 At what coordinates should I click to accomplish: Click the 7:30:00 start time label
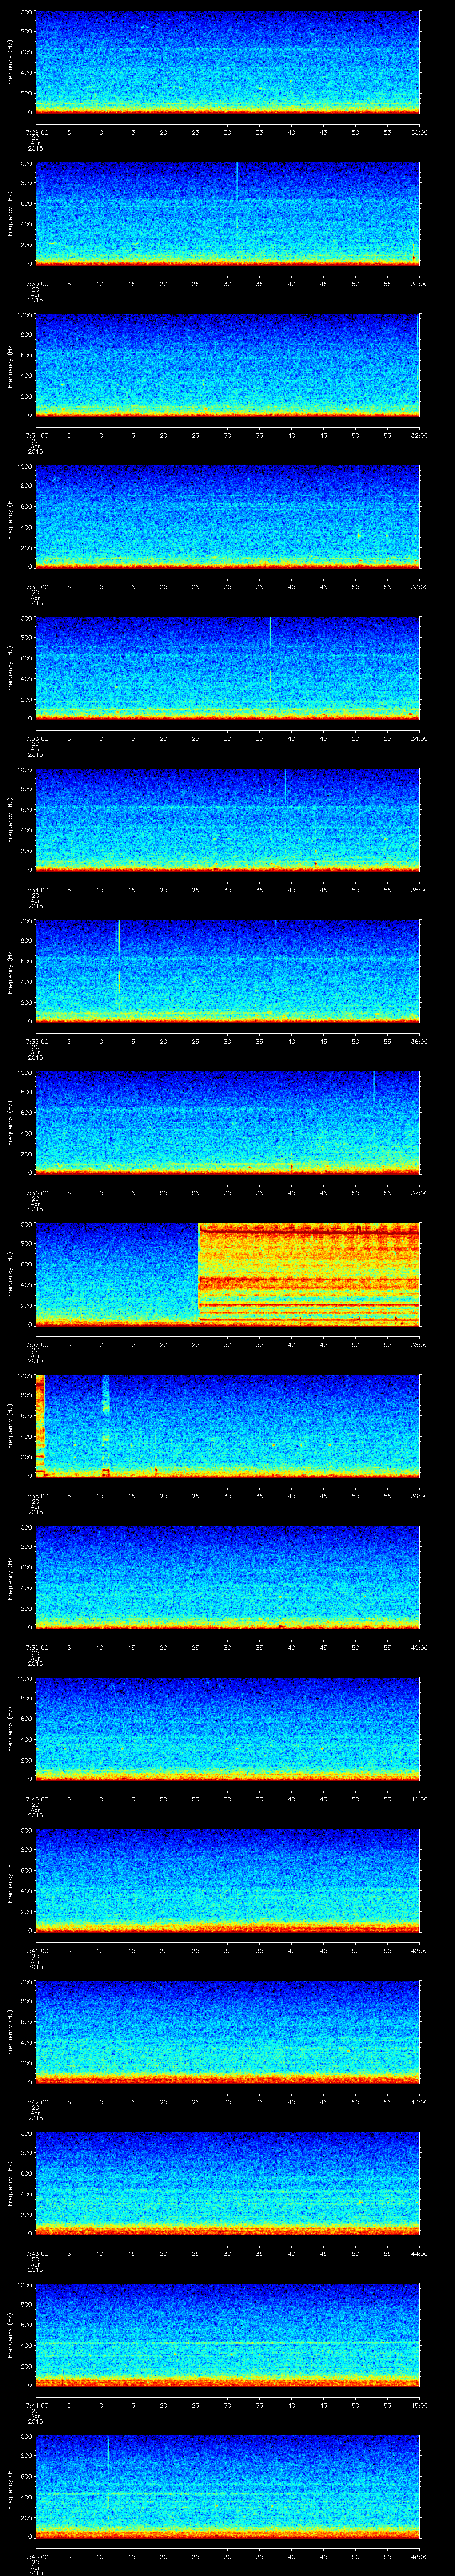(x=35, y=284)
